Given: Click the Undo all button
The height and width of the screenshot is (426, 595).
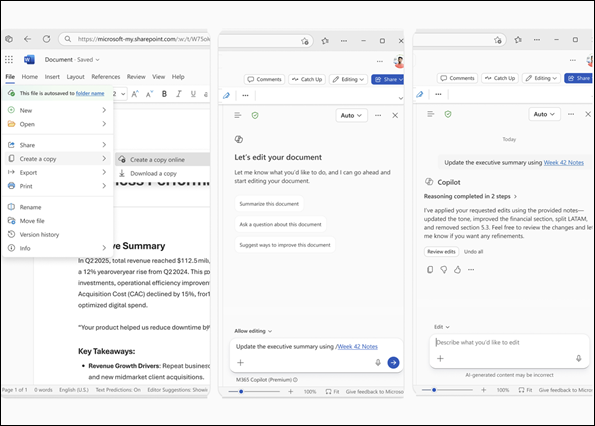Looking at the screenshot, I should coord(474,252).
